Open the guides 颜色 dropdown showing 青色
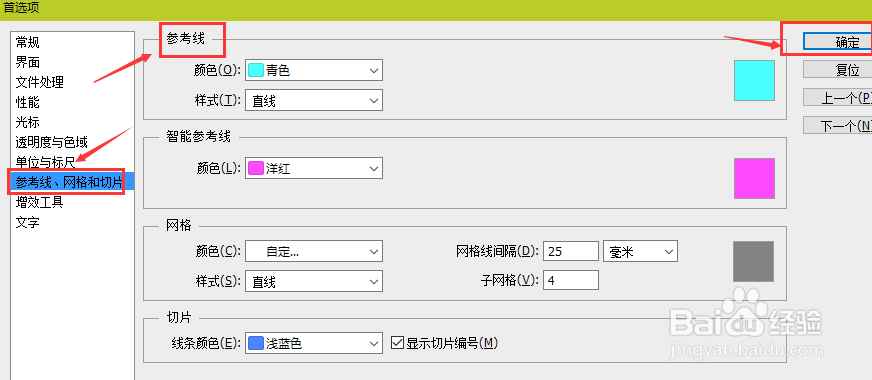The width and height of the screenshot is (872, 380). pyautogui.click(x=314, y=70)
